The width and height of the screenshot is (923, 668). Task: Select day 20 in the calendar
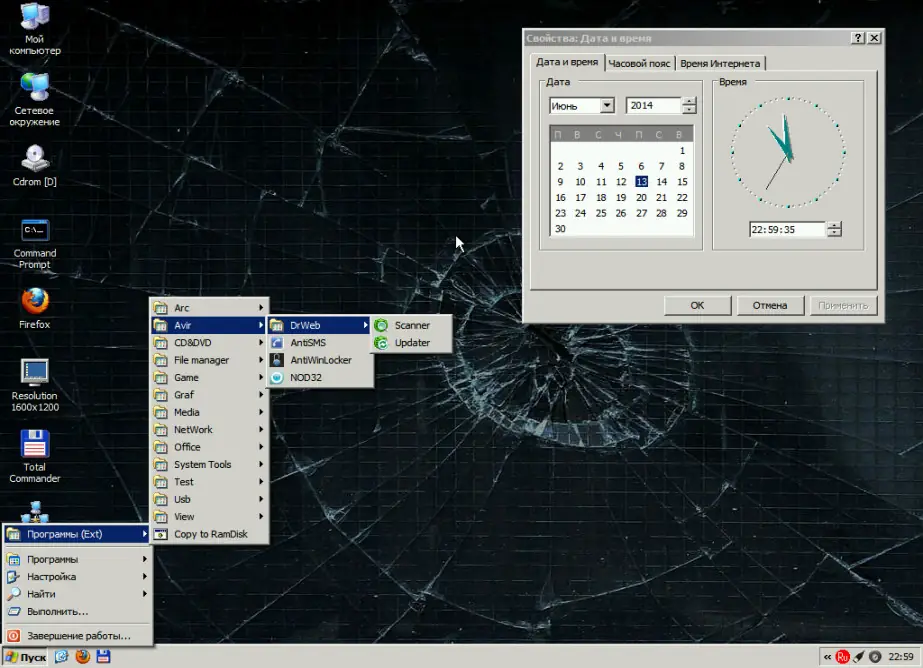coord(641,198)
